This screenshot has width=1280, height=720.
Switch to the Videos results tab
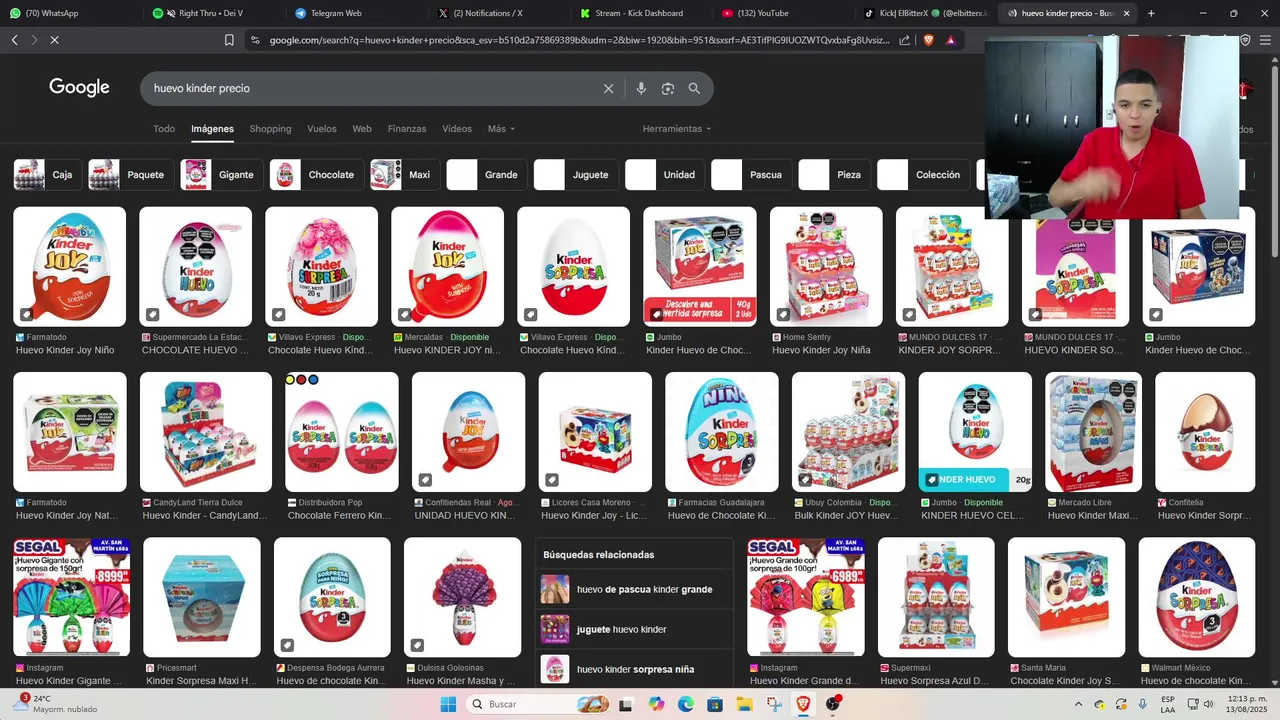[x=457, y=129]
